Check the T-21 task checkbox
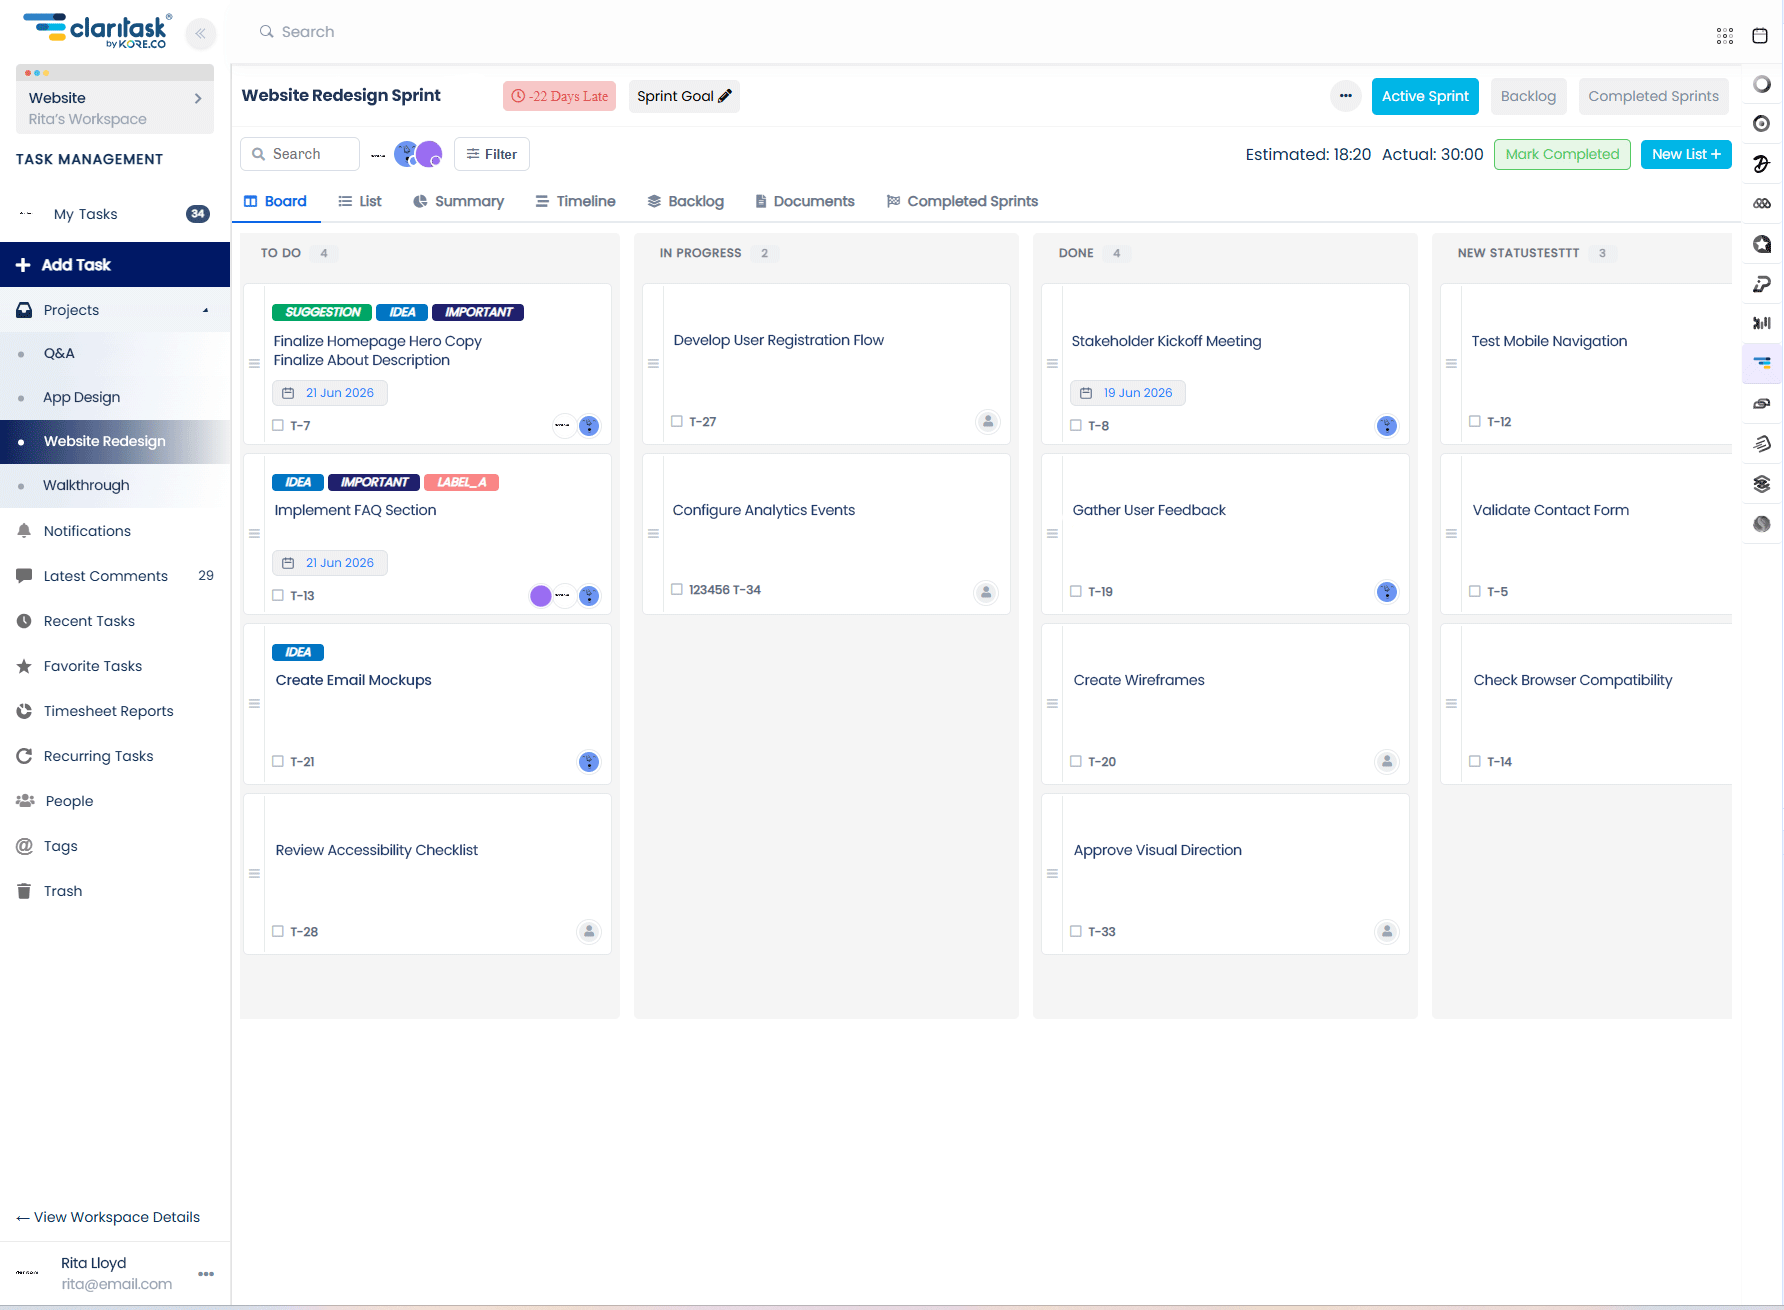 click(278, 762)
